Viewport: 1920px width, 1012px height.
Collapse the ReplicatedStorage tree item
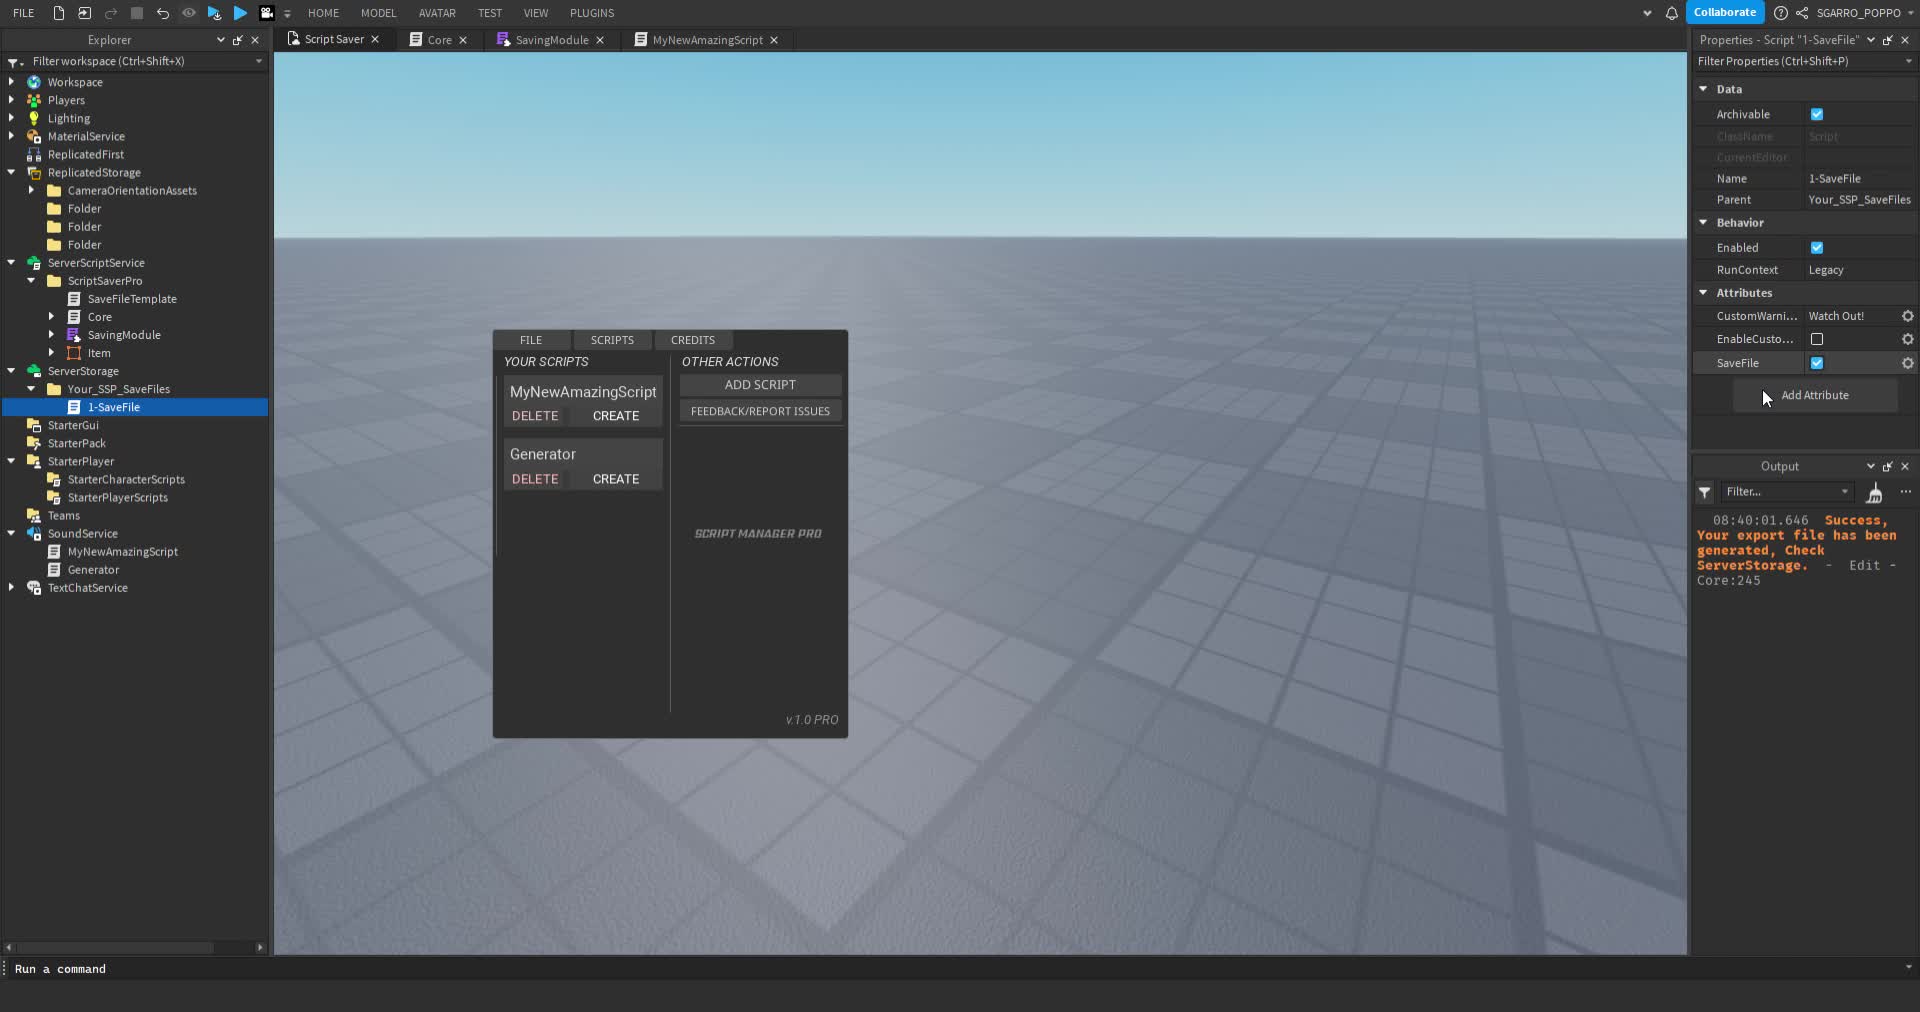[x=11, y=172]
